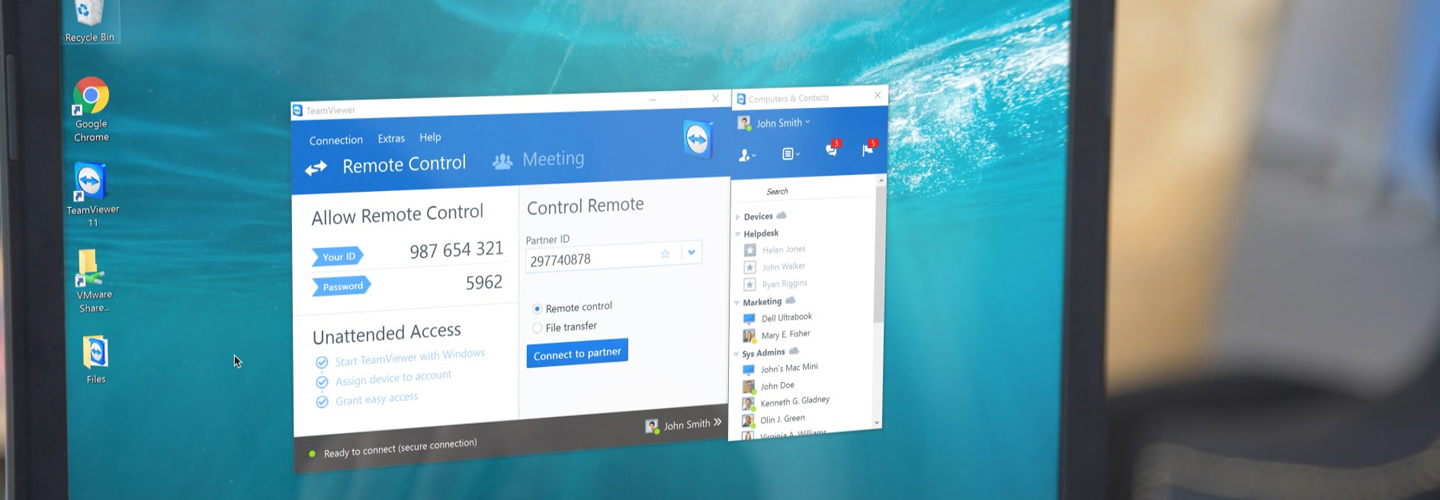Image resolution: width=1440 pixels, height=500 pixels.
Task: Select the Dell Ultrabook computer icon
Action: [x=749, y=319]
